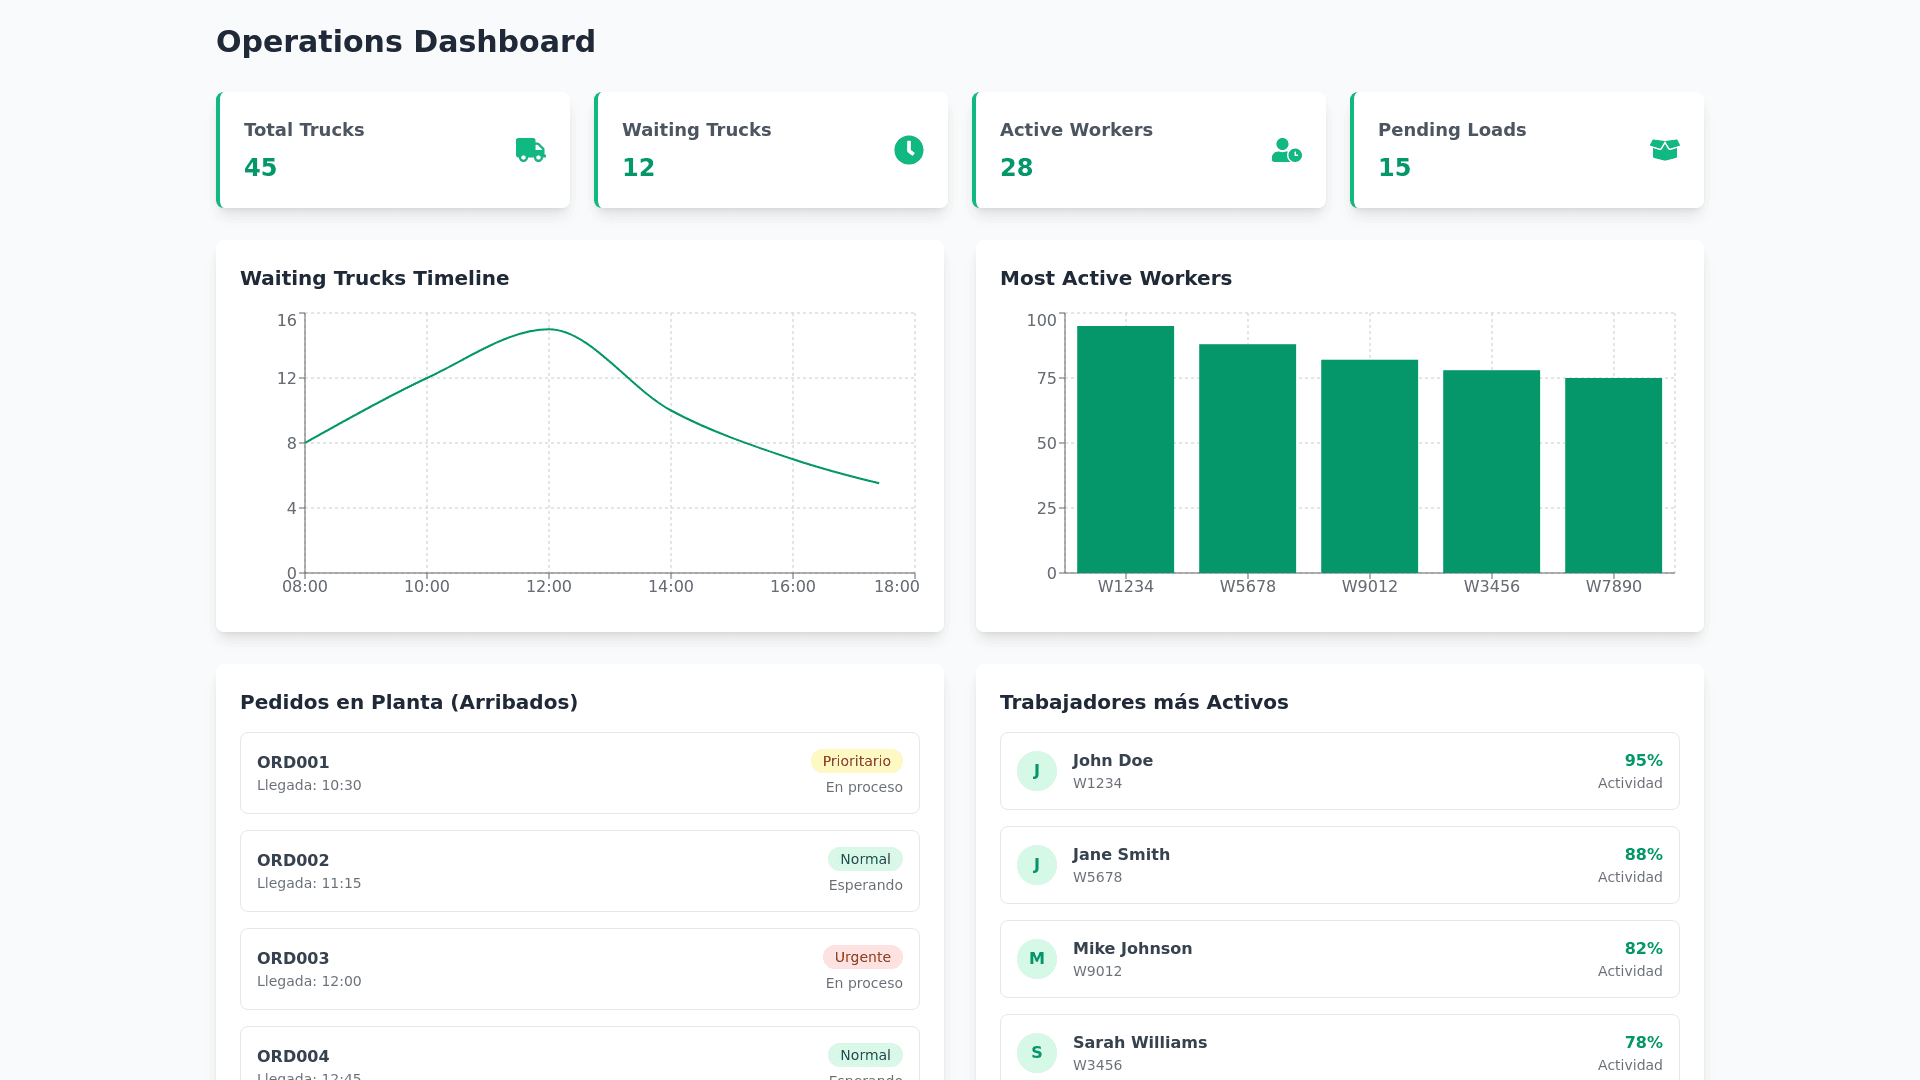Click the Normal badge on ORD002
This screenshot has width=1920, height=1080.
point(864,859)
